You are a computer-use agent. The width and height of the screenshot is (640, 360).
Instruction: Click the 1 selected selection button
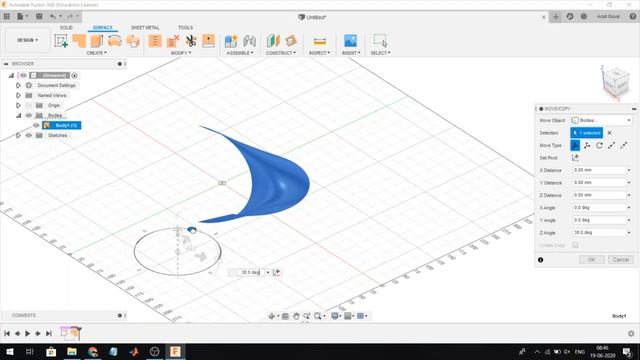click(587, 133)
